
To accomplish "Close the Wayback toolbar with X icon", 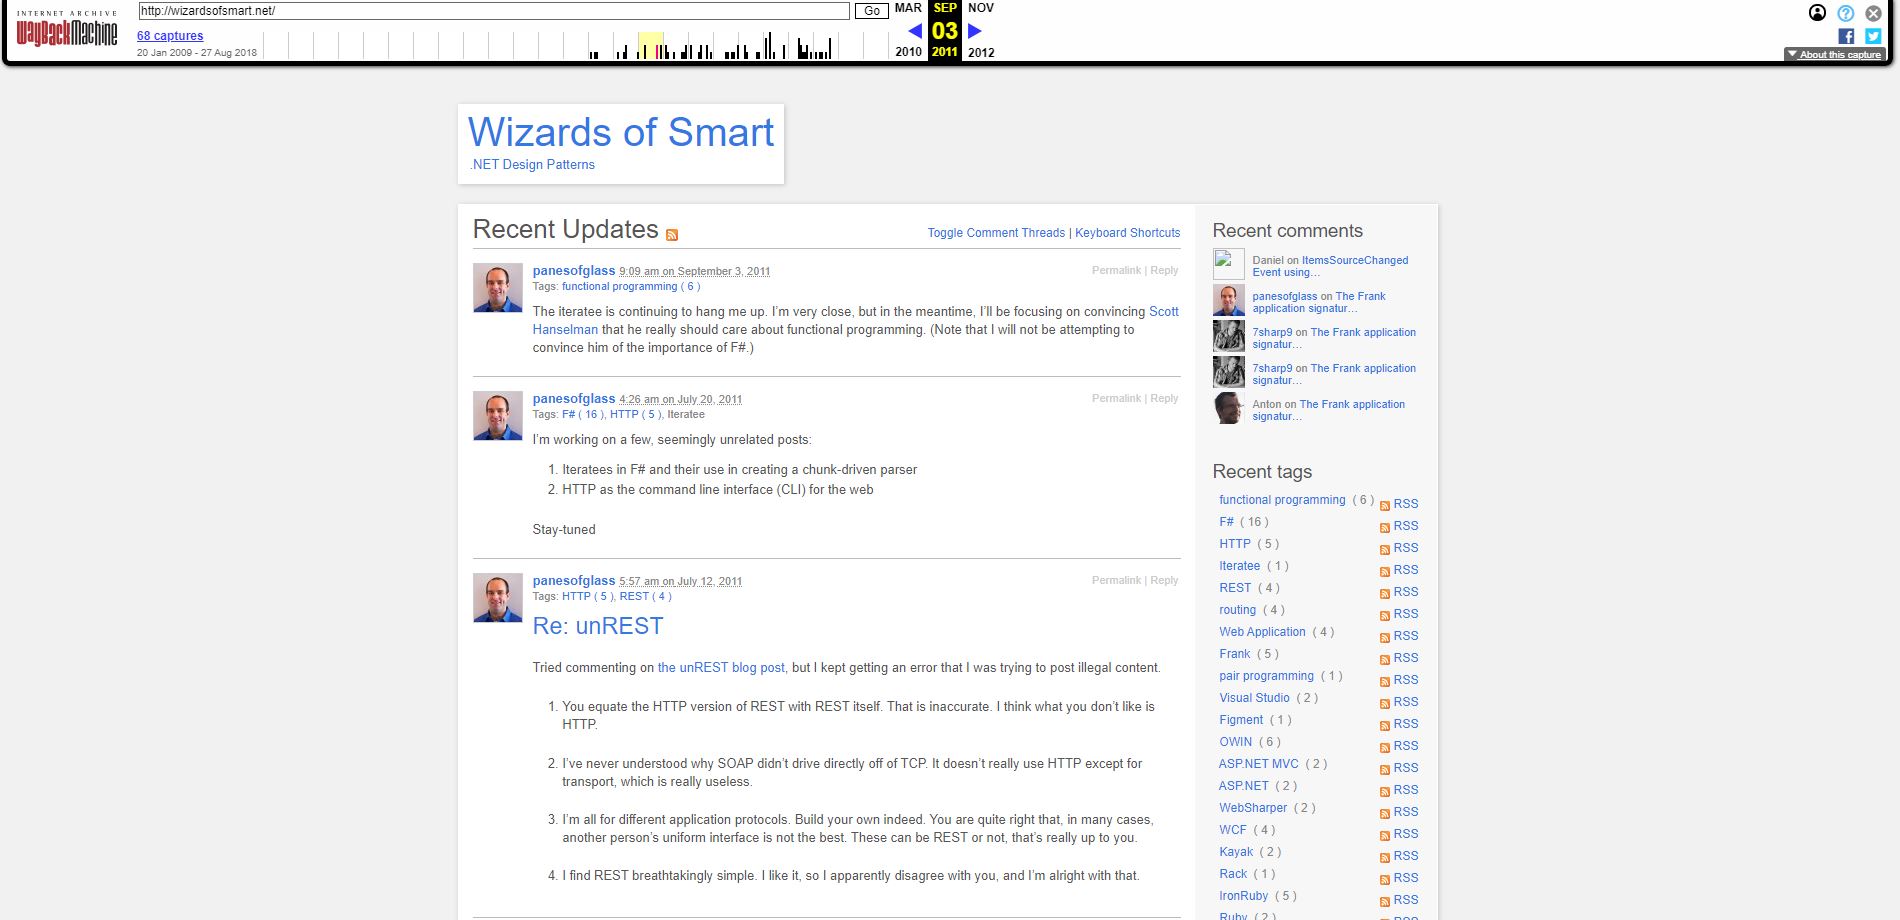I will [1873, 13].
